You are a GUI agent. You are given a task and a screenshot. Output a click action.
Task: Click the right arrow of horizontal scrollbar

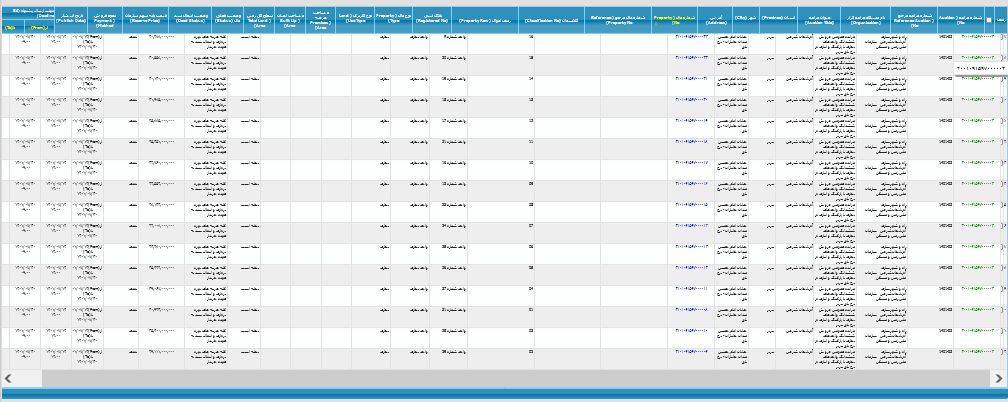[x=999, y=378]
